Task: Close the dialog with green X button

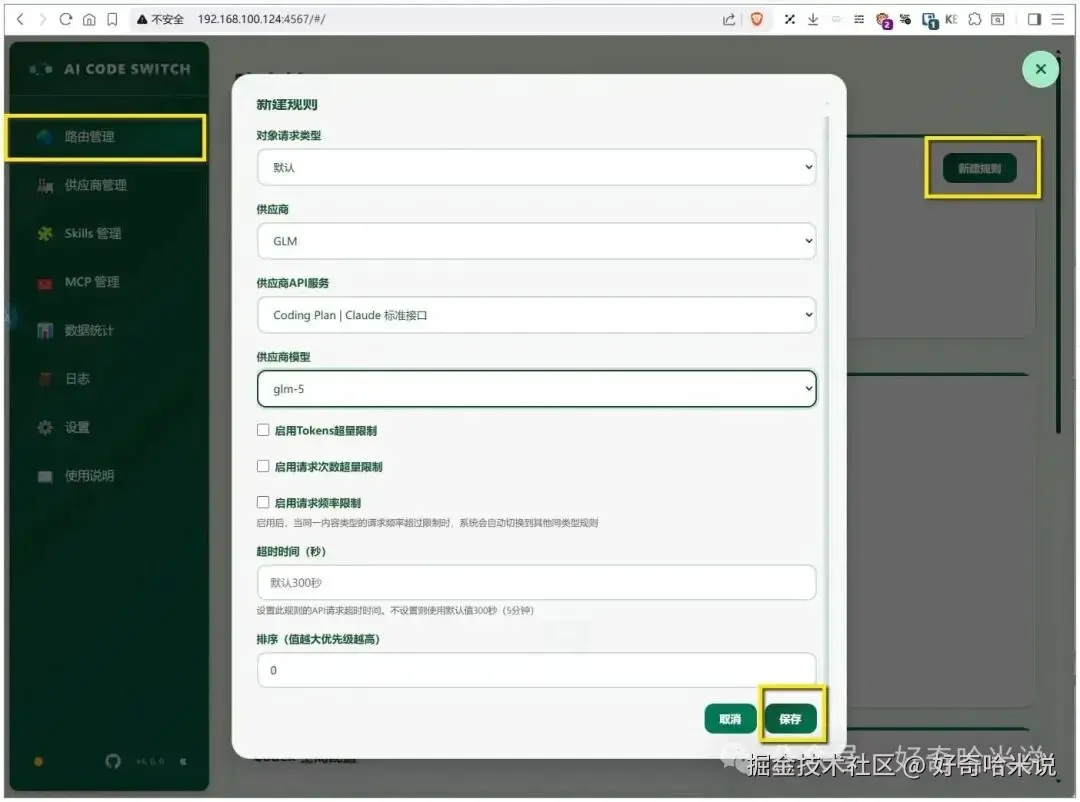Action: click(1041, 69)
